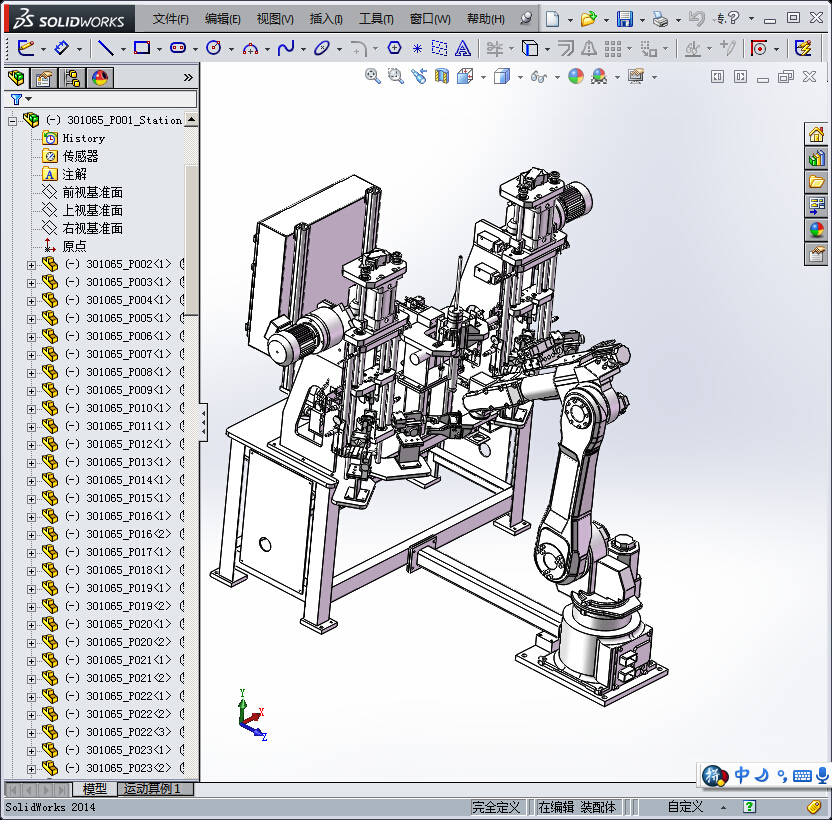Expand the 301065_P010<1> tree node
Viewport: 832px width, 820px height.
tap(31, 409)
